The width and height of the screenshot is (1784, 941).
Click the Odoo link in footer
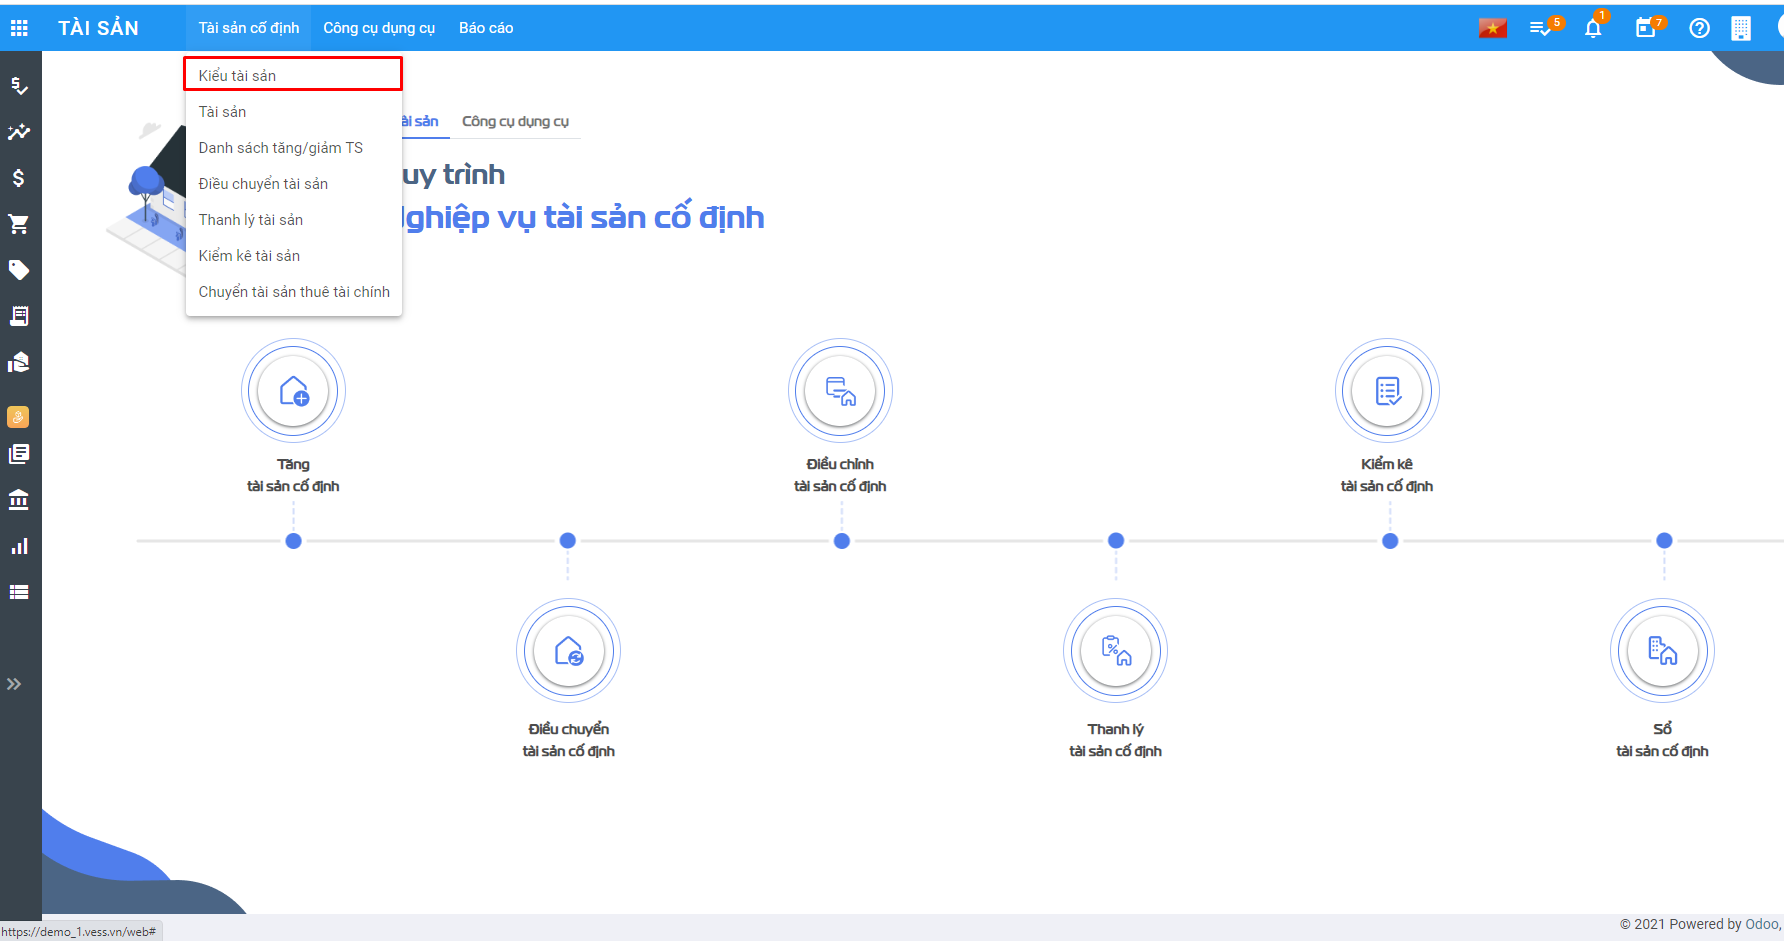[x=1761, y=924]
